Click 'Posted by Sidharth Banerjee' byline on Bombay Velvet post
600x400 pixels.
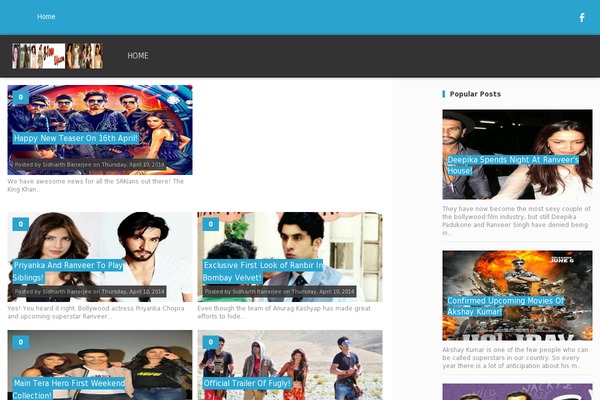pos(279,292)
